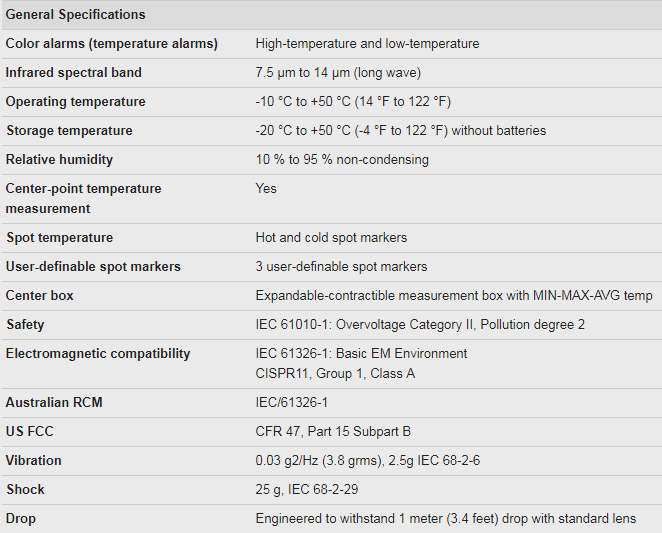Click the Safety row label
The image size is (662, 533).
[x=25, y=325]
